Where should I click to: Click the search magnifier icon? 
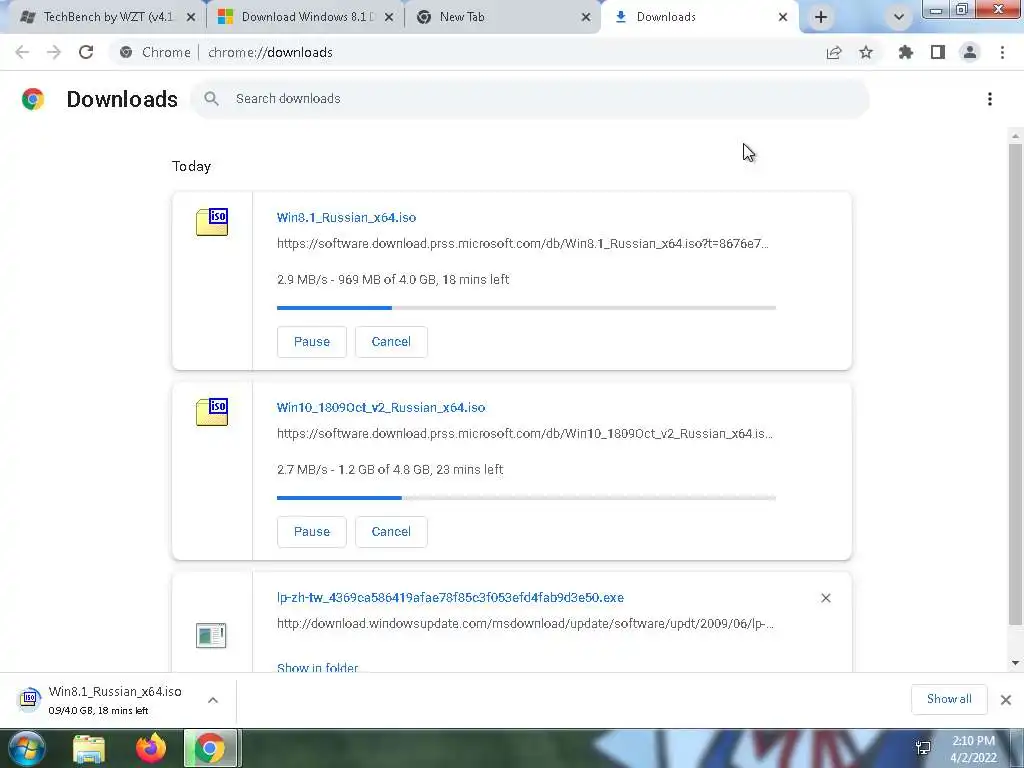coord(211,99)
